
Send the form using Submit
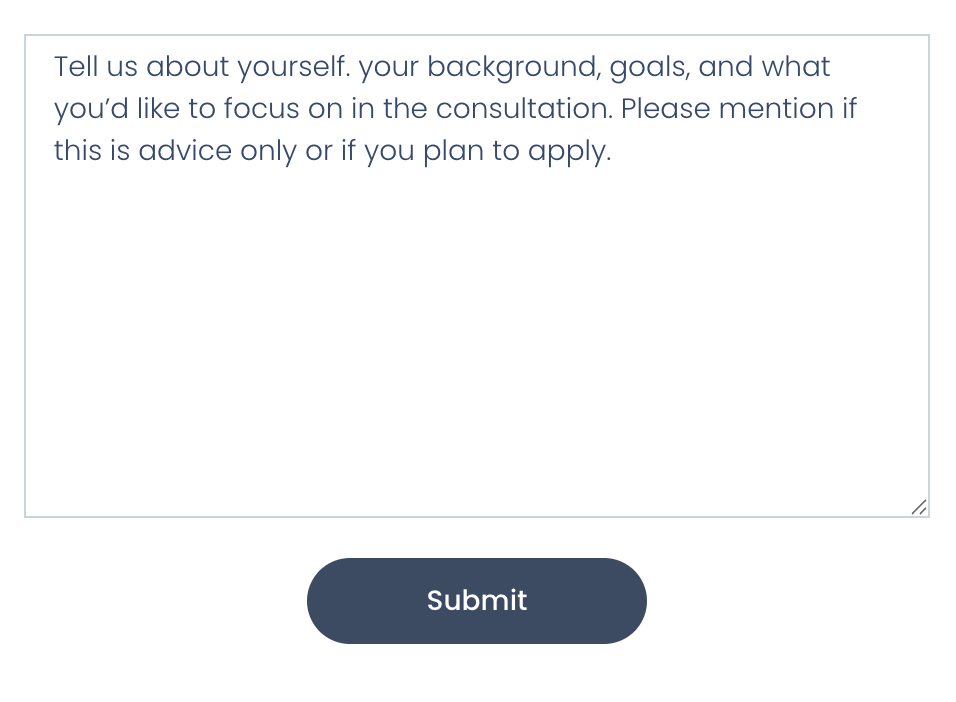(x=476, y=600)
